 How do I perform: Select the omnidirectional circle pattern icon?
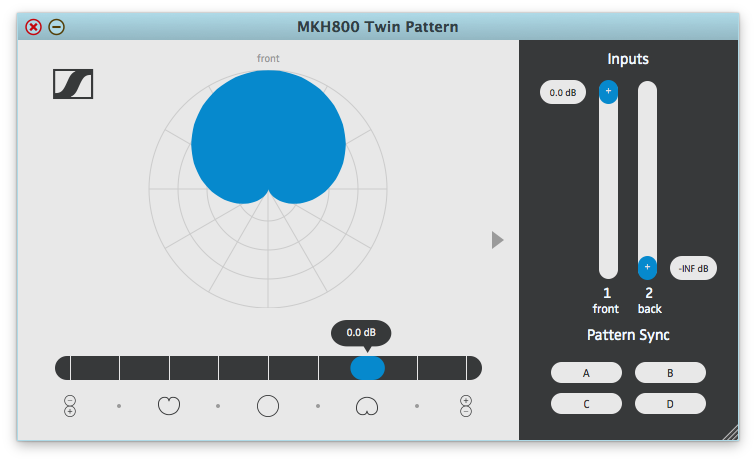coord(268,406)
